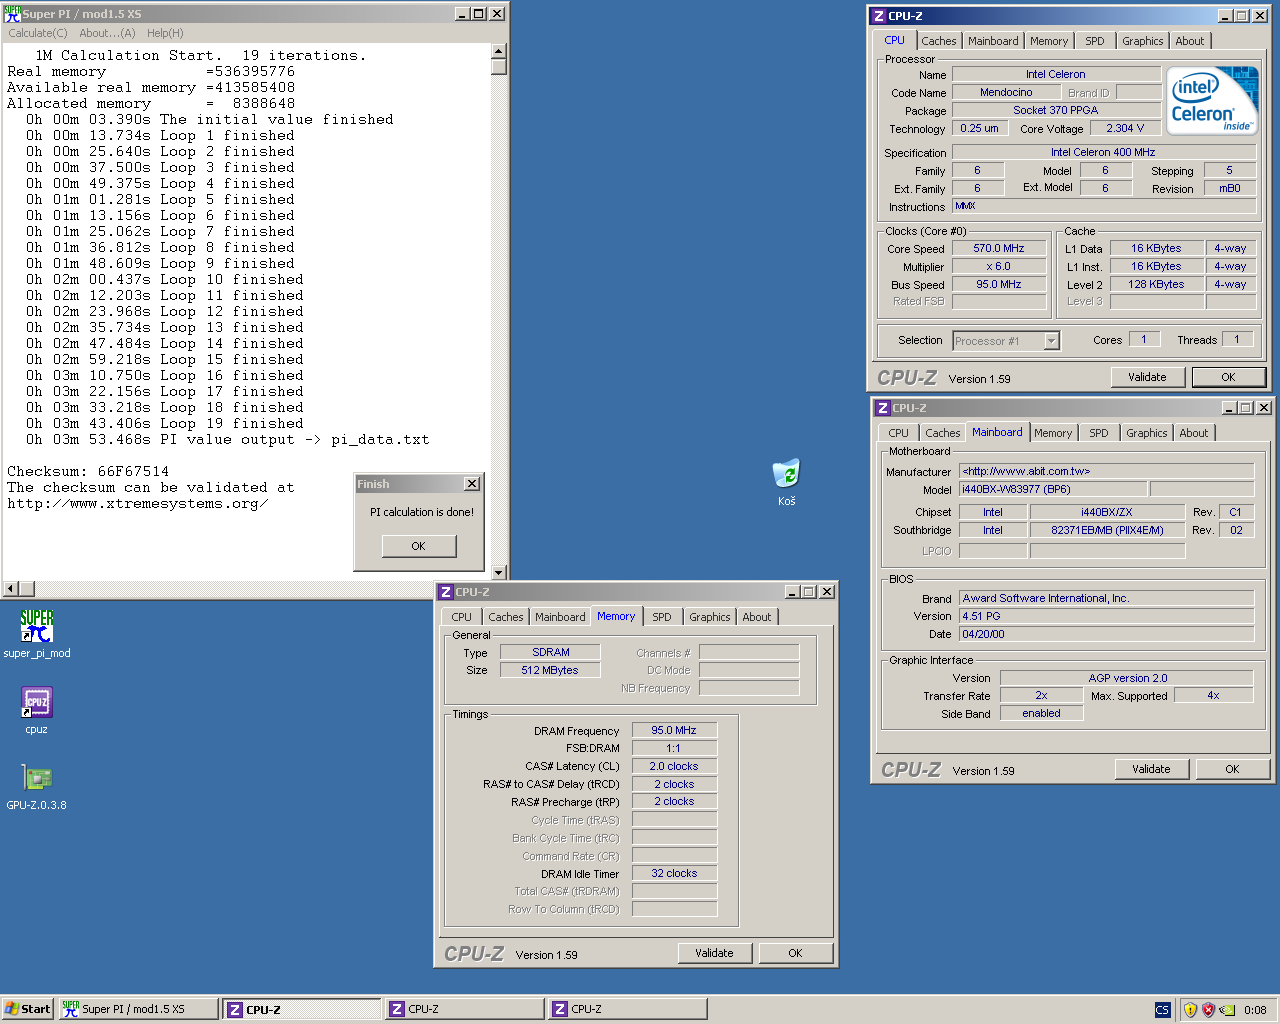
Task: Activate the third CPU-Z taskbar button
Action: [x=628, y=1009]
